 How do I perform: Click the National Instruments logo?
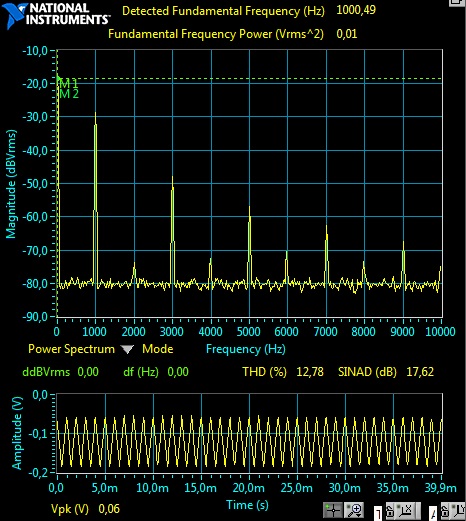click(55, 15)
